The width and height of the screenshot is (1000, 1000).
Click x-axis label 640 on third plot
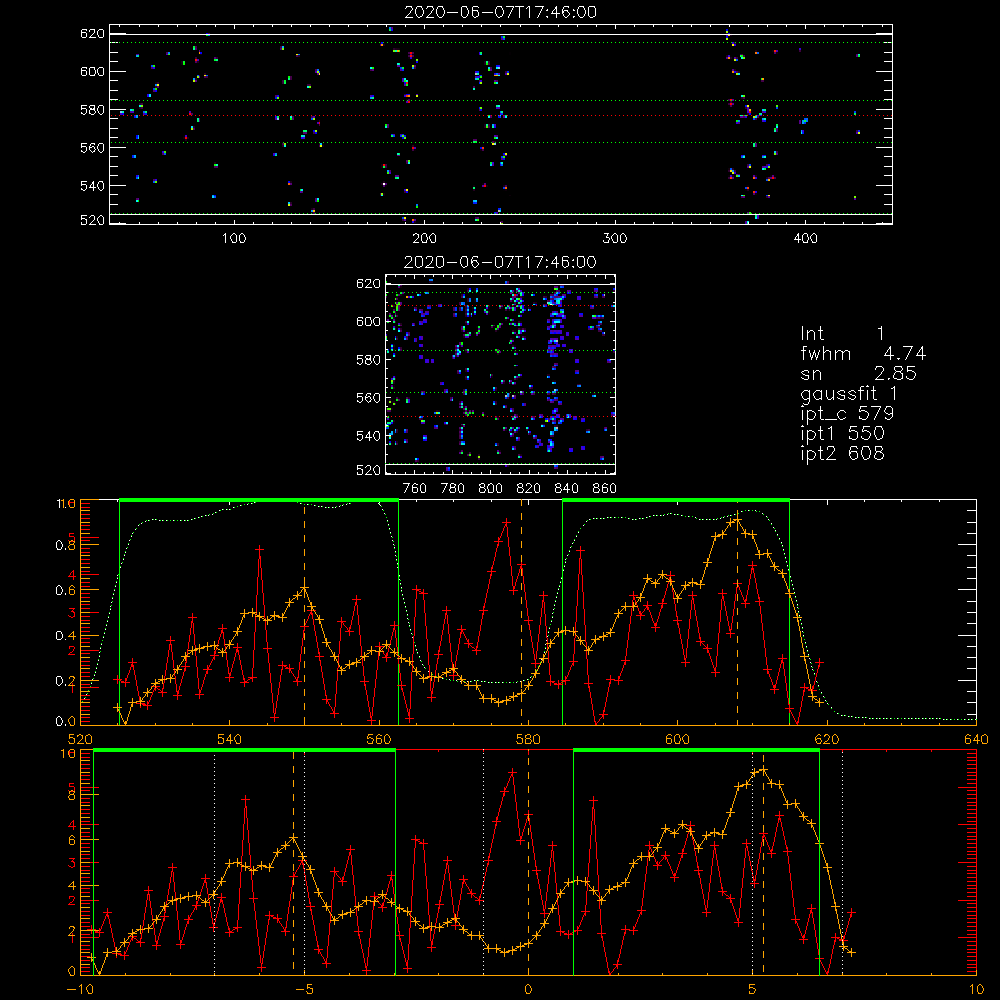976,739
